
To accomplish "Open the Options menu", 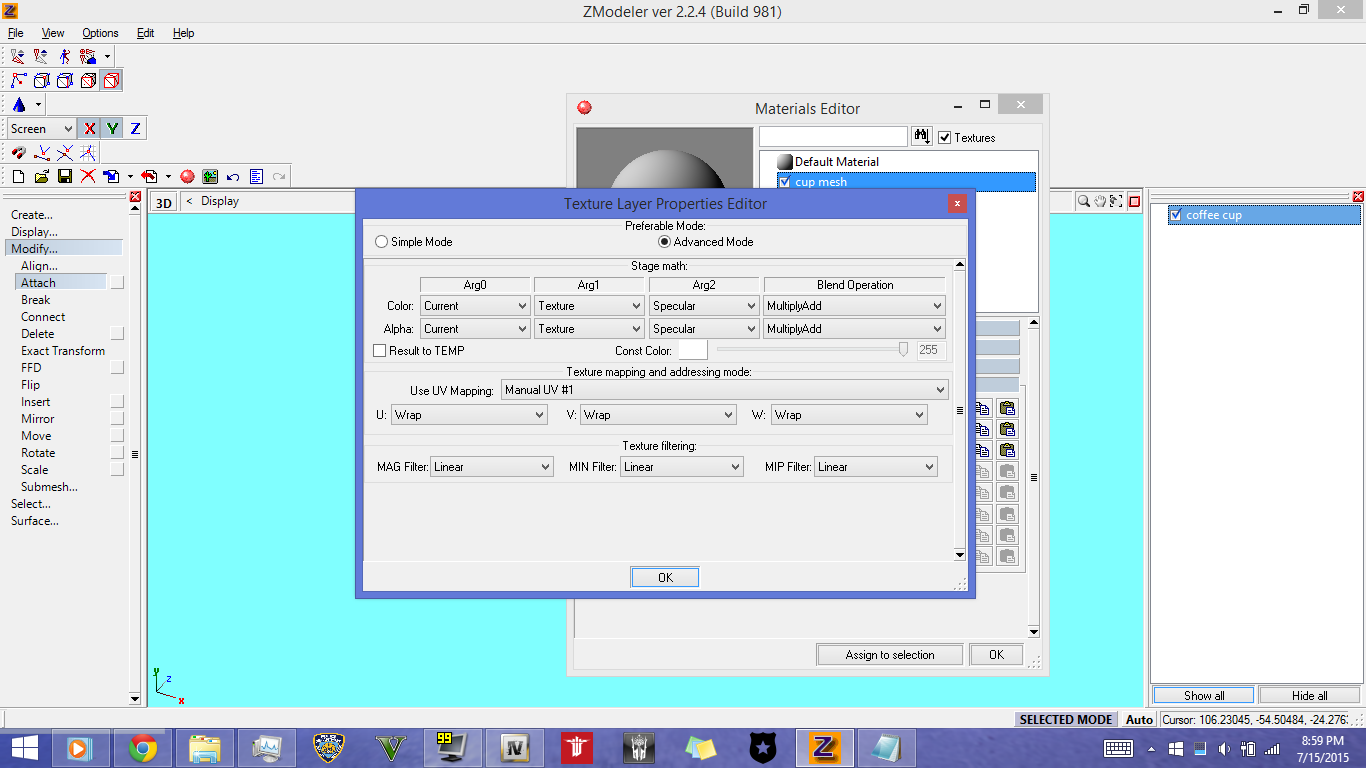I will click(x=100, y=33).
